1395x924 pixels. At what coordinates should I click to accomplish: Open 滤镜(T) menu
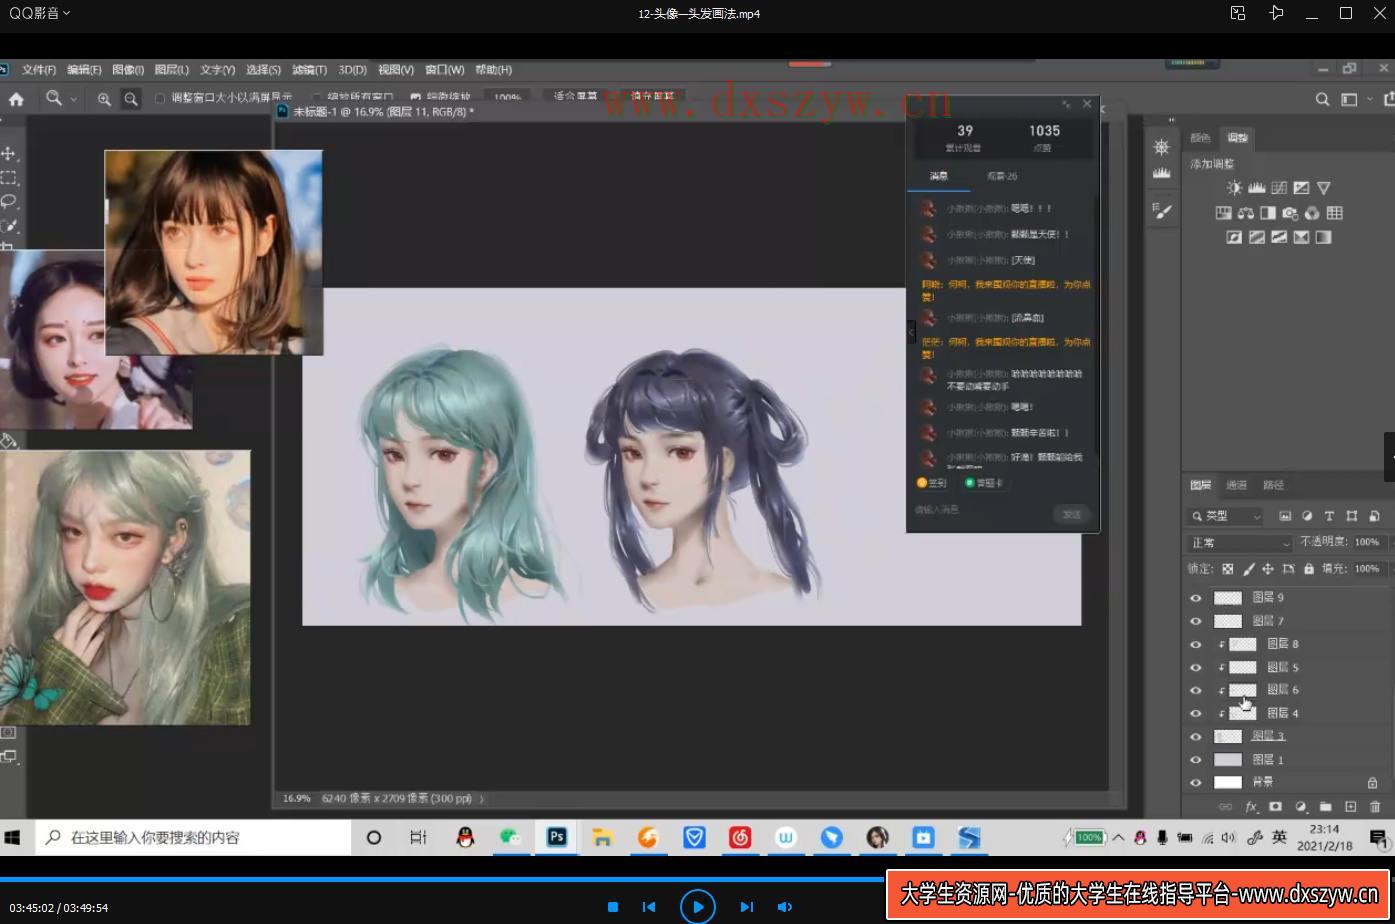309,70
